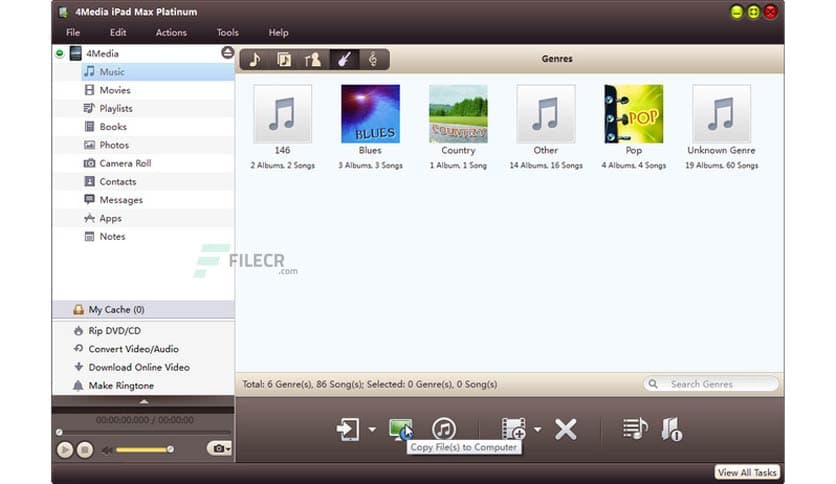
Task: Click Copy File(s) to Device icon
Action: [348, 429]
